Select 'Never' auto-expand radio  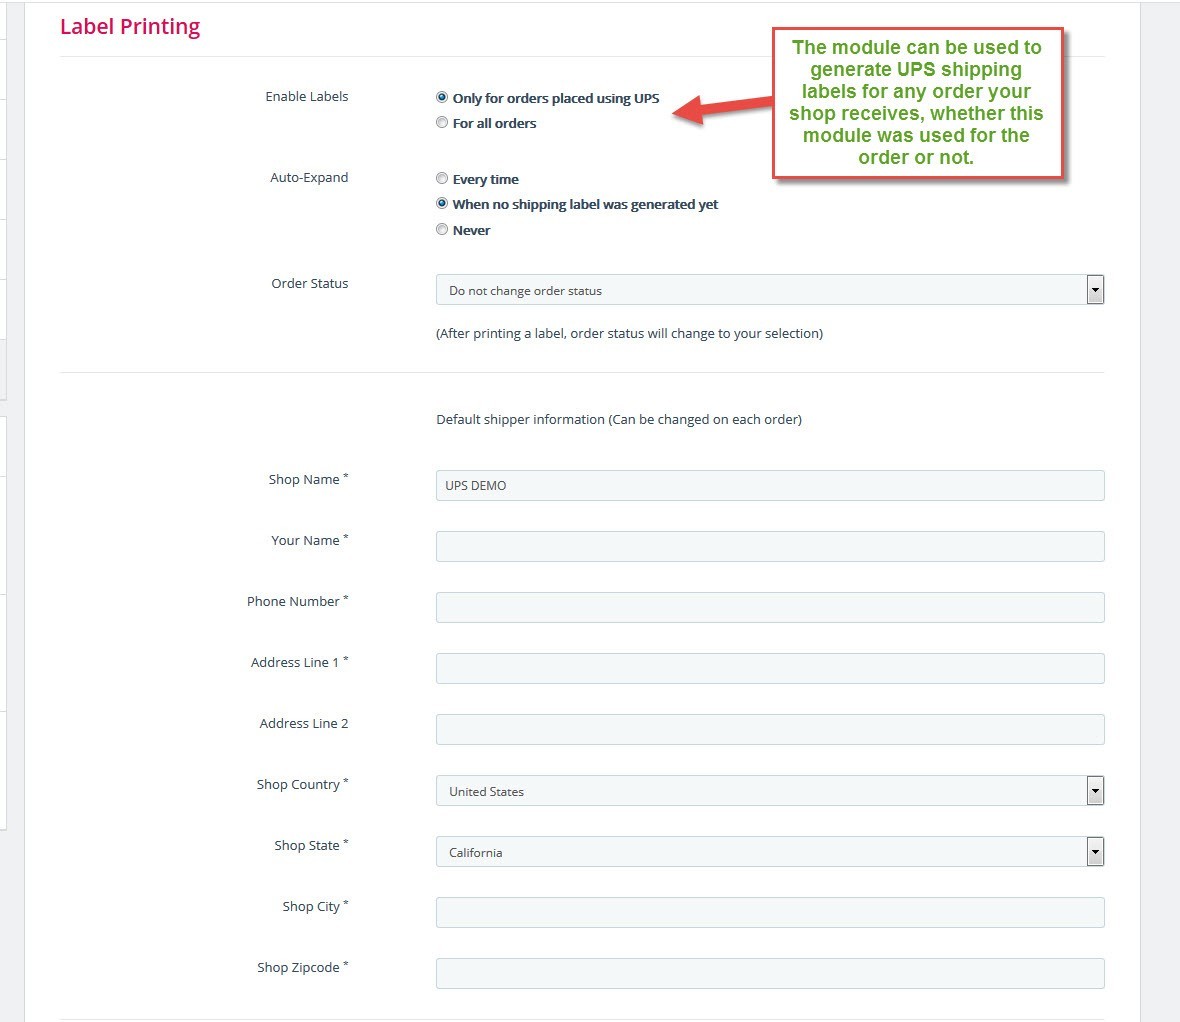442,230
